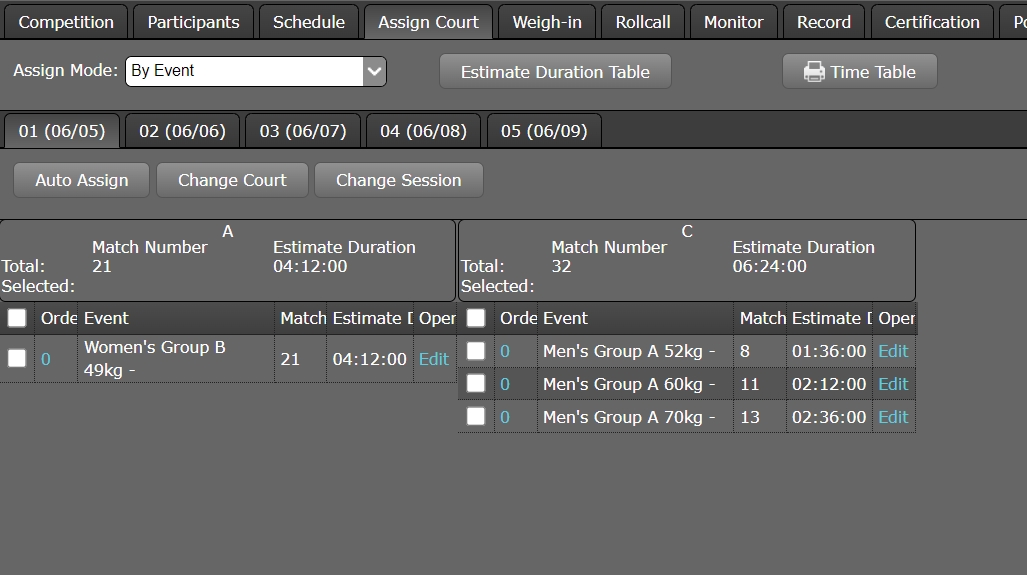Go to the Certification tab
The height and width of the screenshot is (575, 1027).
tap(932, 22)
